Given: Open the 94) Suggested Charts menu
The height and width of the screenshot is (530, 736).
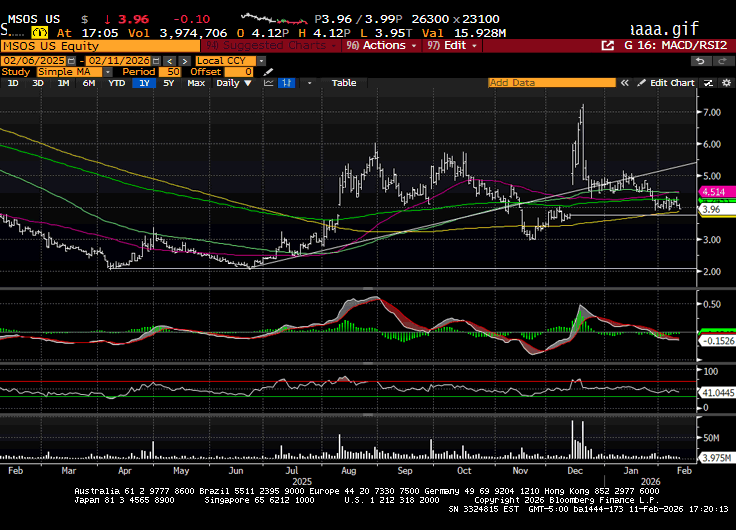Looking at the screenshot, I should [271, 46].
